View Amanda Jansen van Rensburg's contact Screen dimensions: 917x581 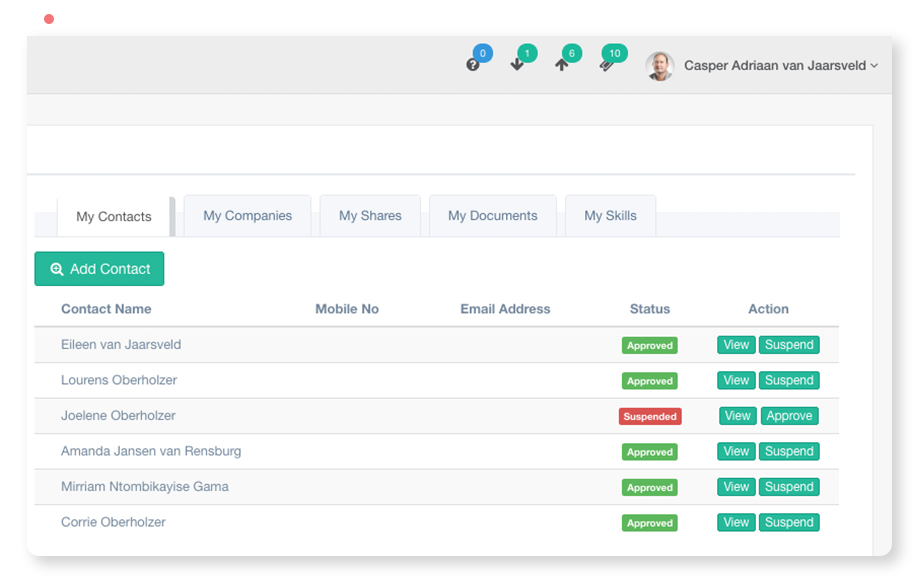click(x=736, y=452)
